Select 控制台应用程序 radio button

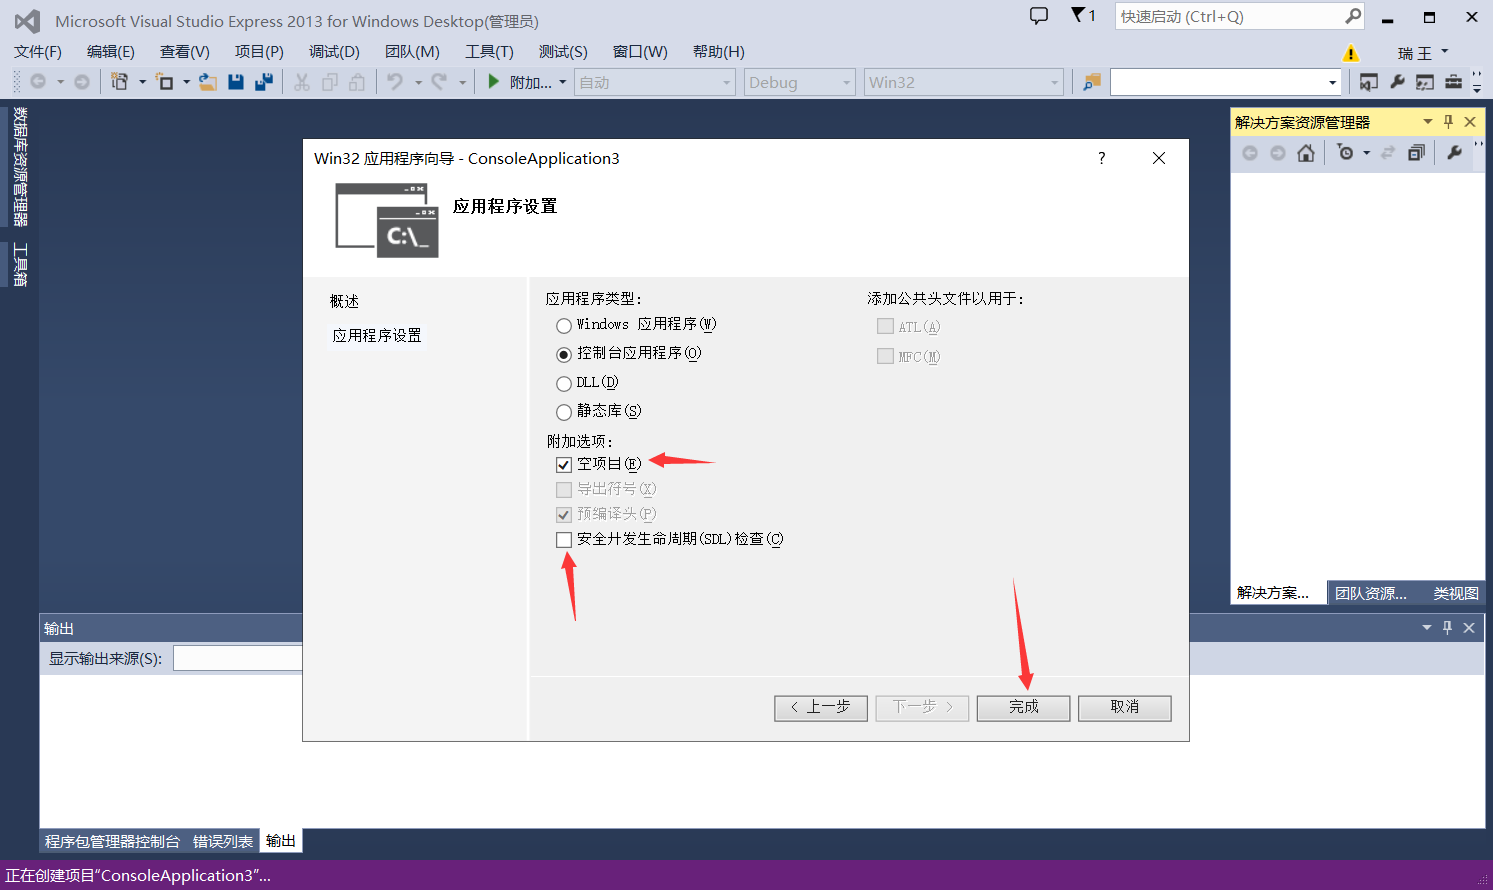tap(564, 354)
